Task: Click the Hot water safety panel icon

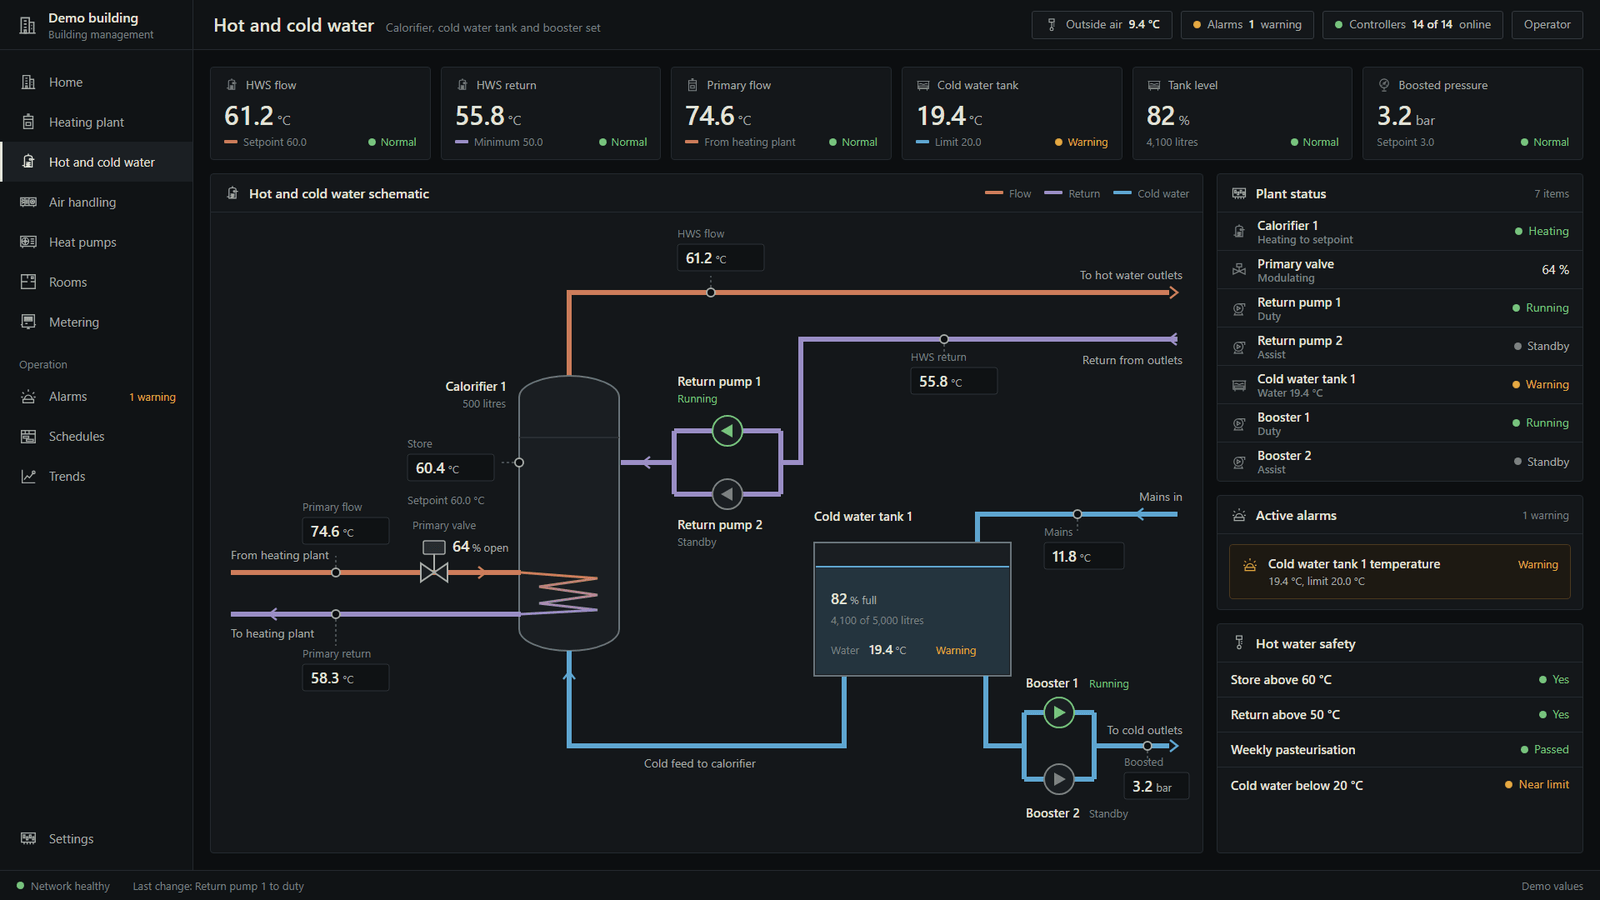Action: click(1239, 644)
